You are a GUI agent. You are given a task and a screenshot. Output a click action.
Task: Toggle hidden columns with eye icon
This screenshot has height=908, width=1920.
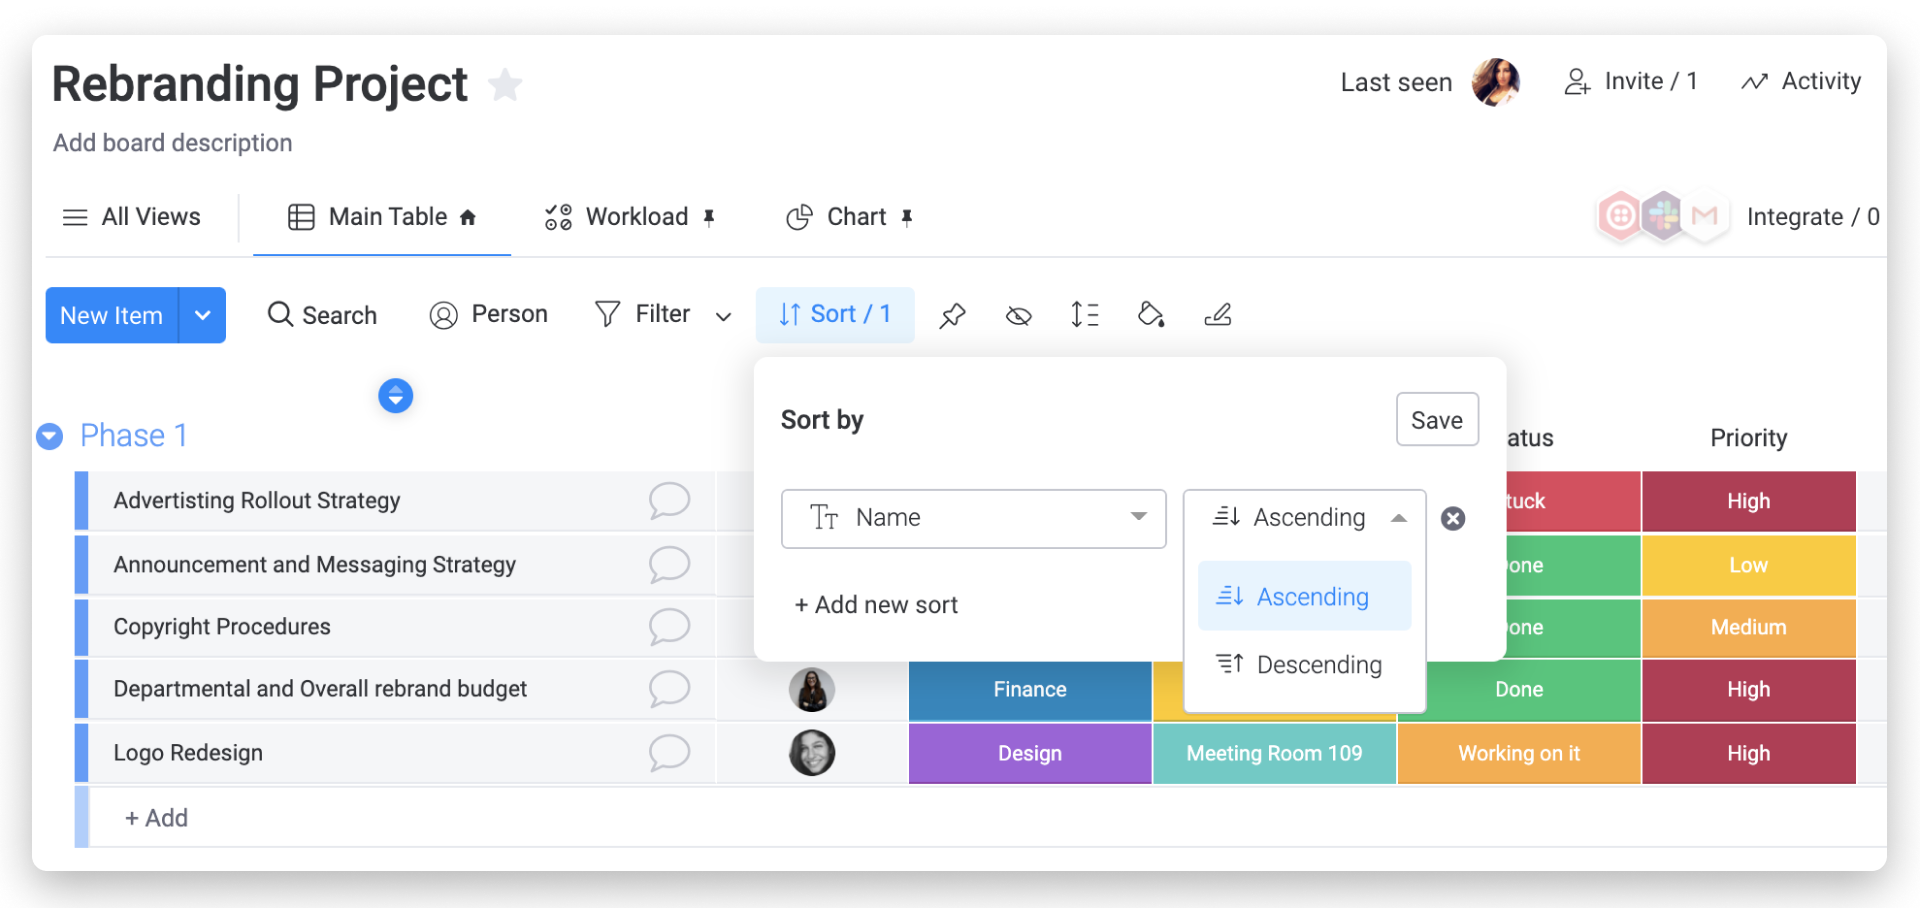(1018, 316)
